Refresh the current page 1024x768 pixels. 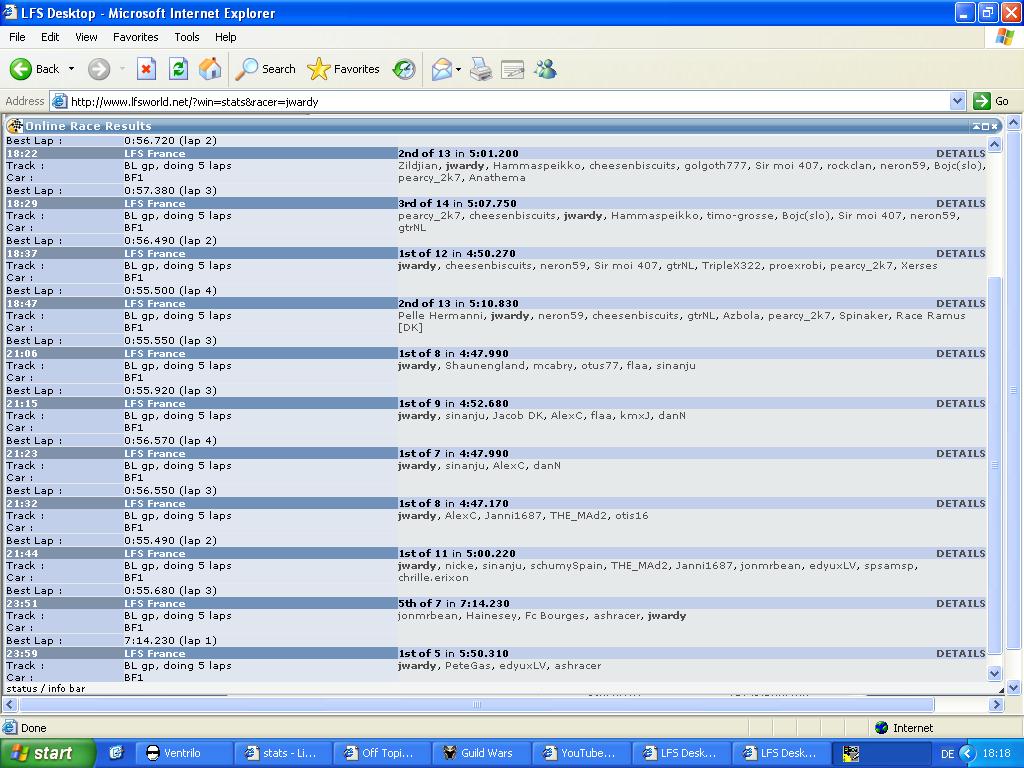pos(178,69)
